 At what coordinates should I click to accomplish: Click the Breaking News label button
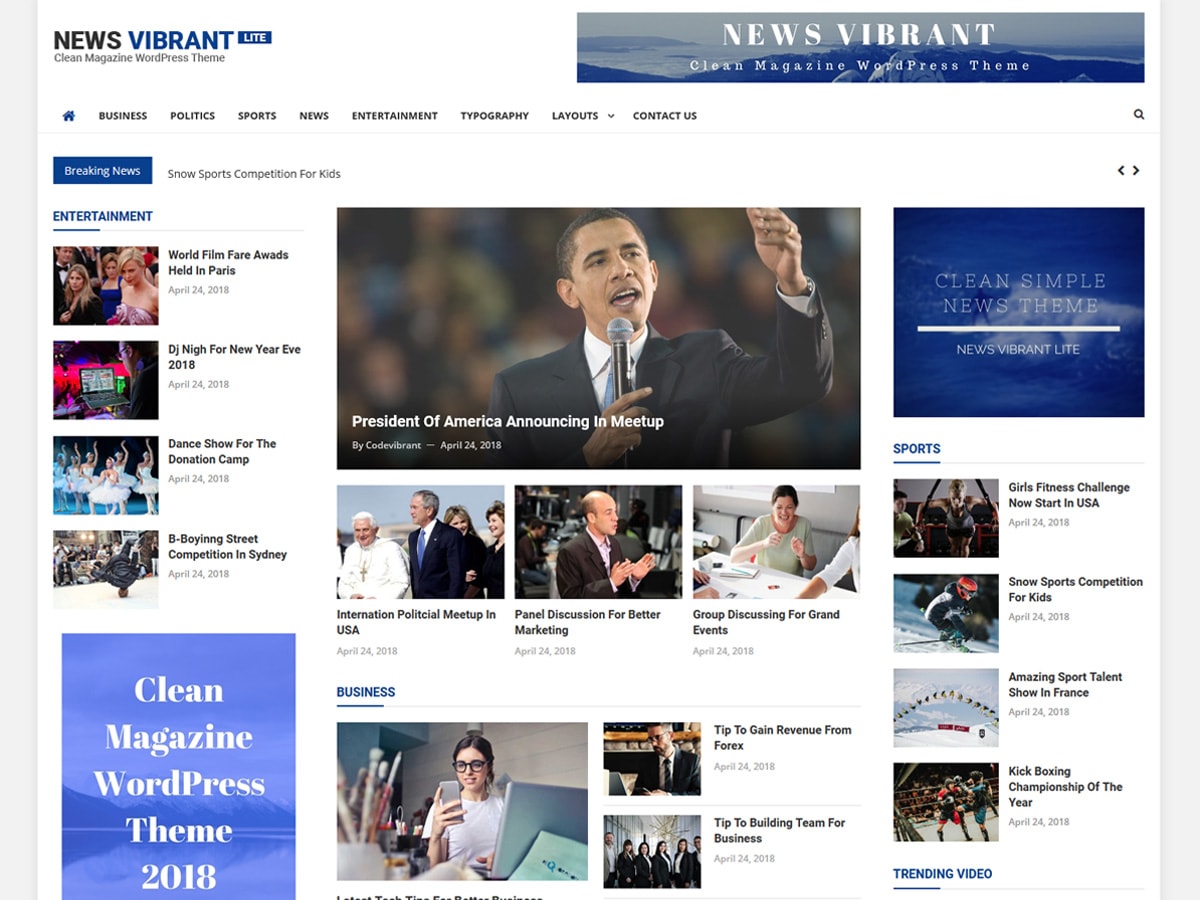pyautogui.click(x=102, y=170)
